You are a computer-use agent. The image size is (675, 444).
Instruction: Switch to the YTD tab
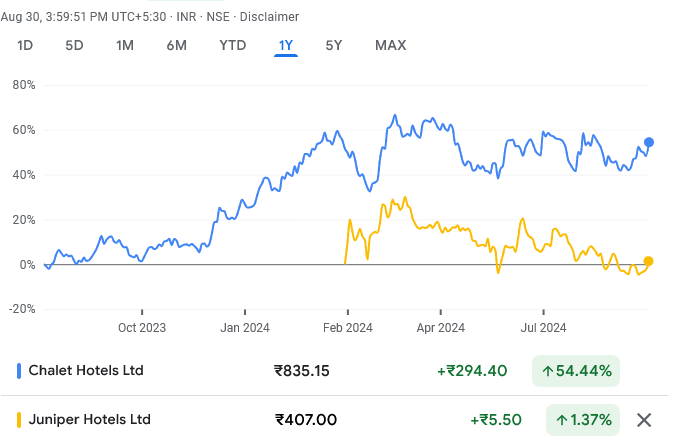pyautogui.click(x=232, y=45)
